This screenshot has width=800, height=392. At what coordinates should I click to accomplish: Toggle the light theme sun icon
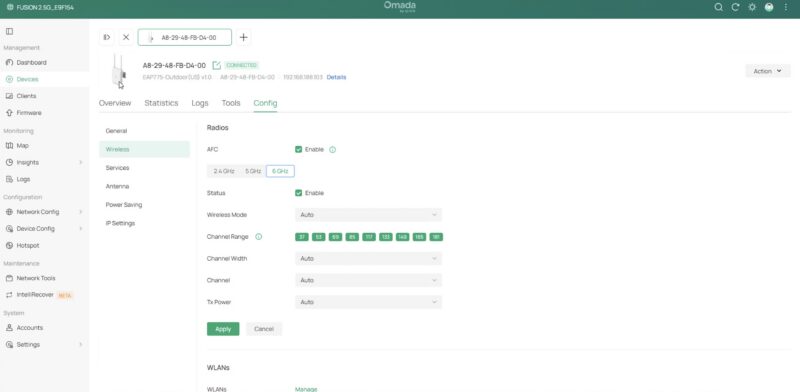[752, 7]
